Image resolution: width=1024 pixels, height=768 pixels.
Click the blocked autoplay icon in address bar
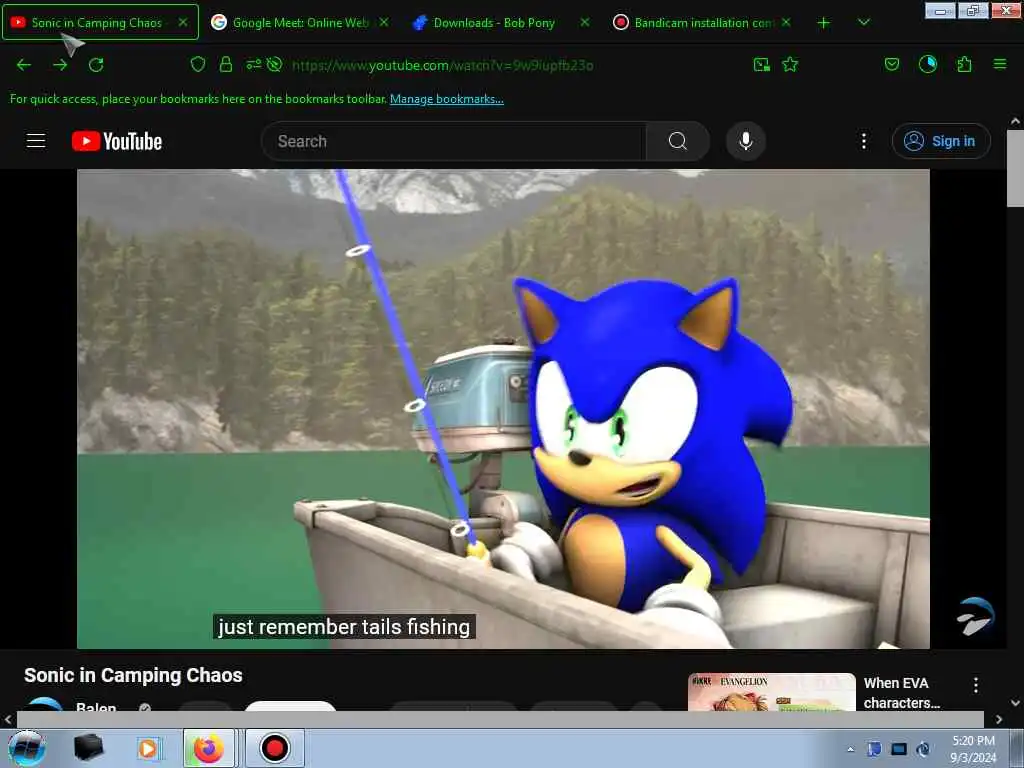(275, 64)
